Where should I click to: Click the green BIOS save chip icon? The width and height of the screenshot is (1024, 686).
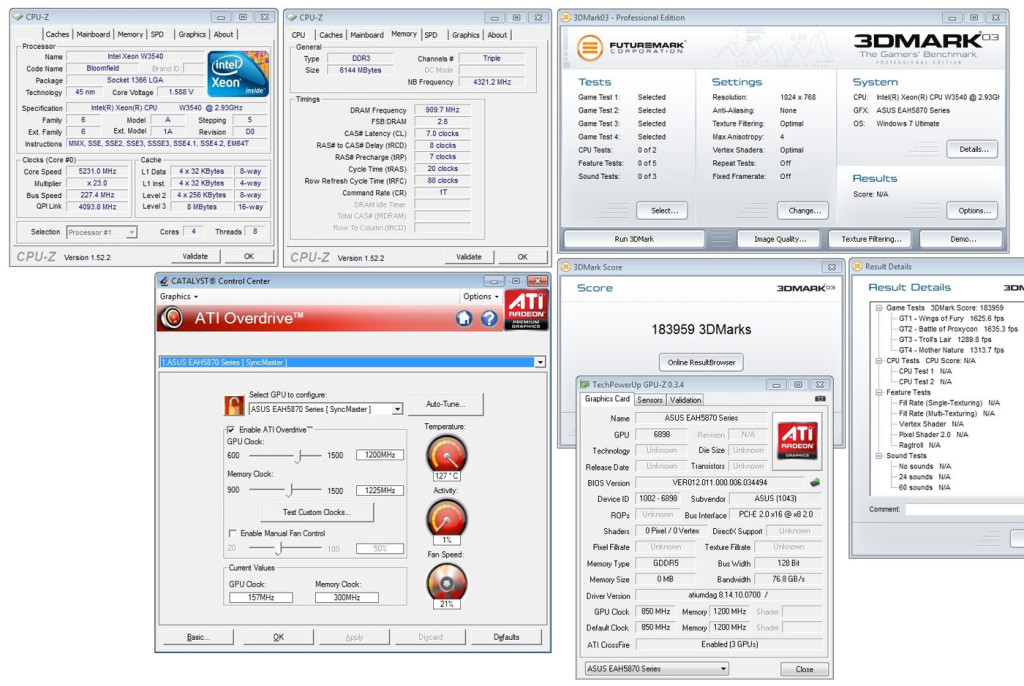815,483
